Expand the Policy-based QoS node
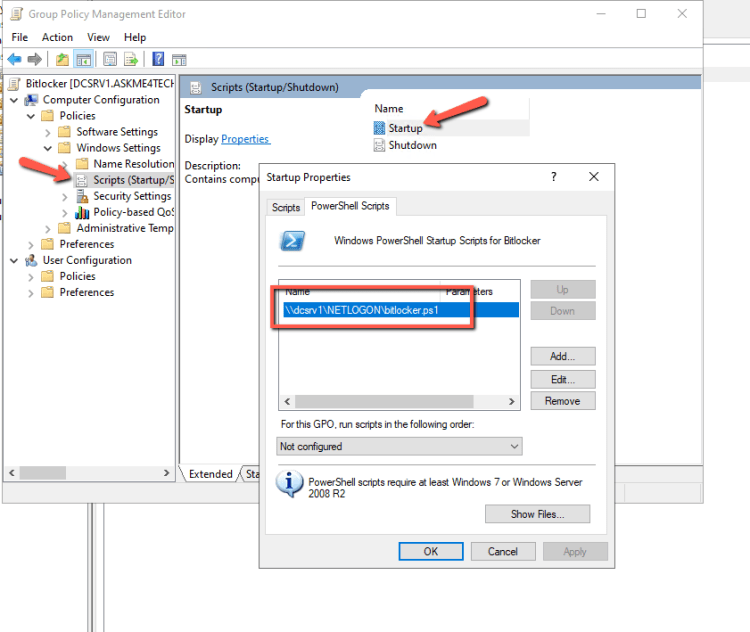The height and width of the screenshot is (632, 750). (65, 213)
